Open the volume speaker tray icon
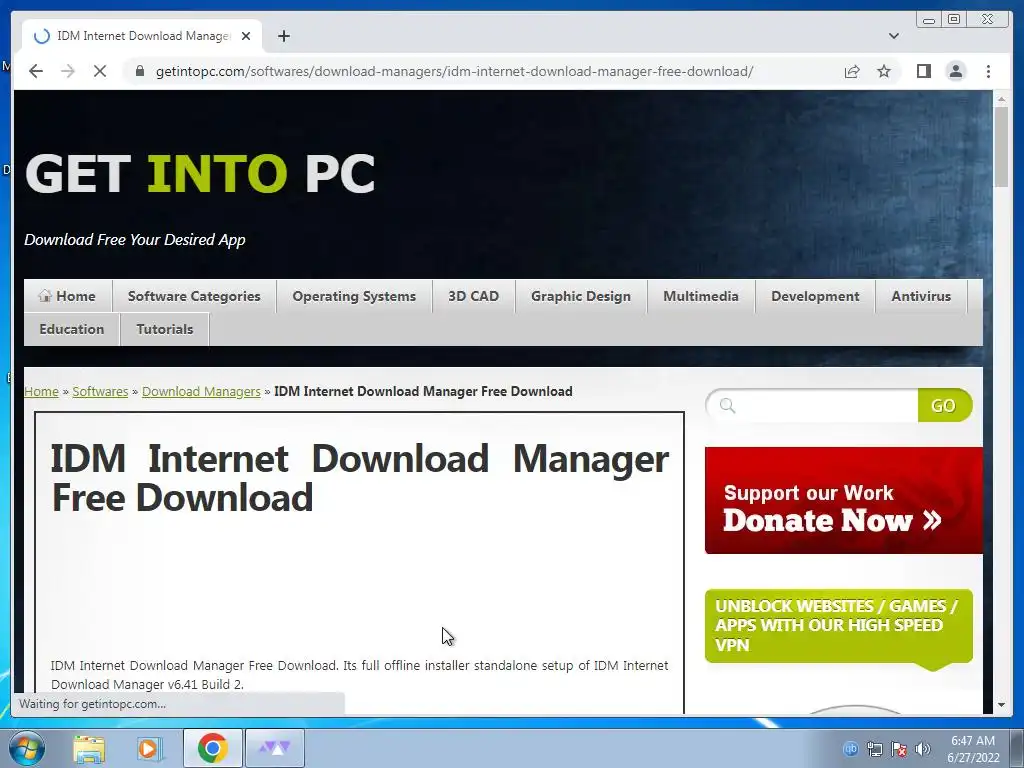 (x=923, y=749)
